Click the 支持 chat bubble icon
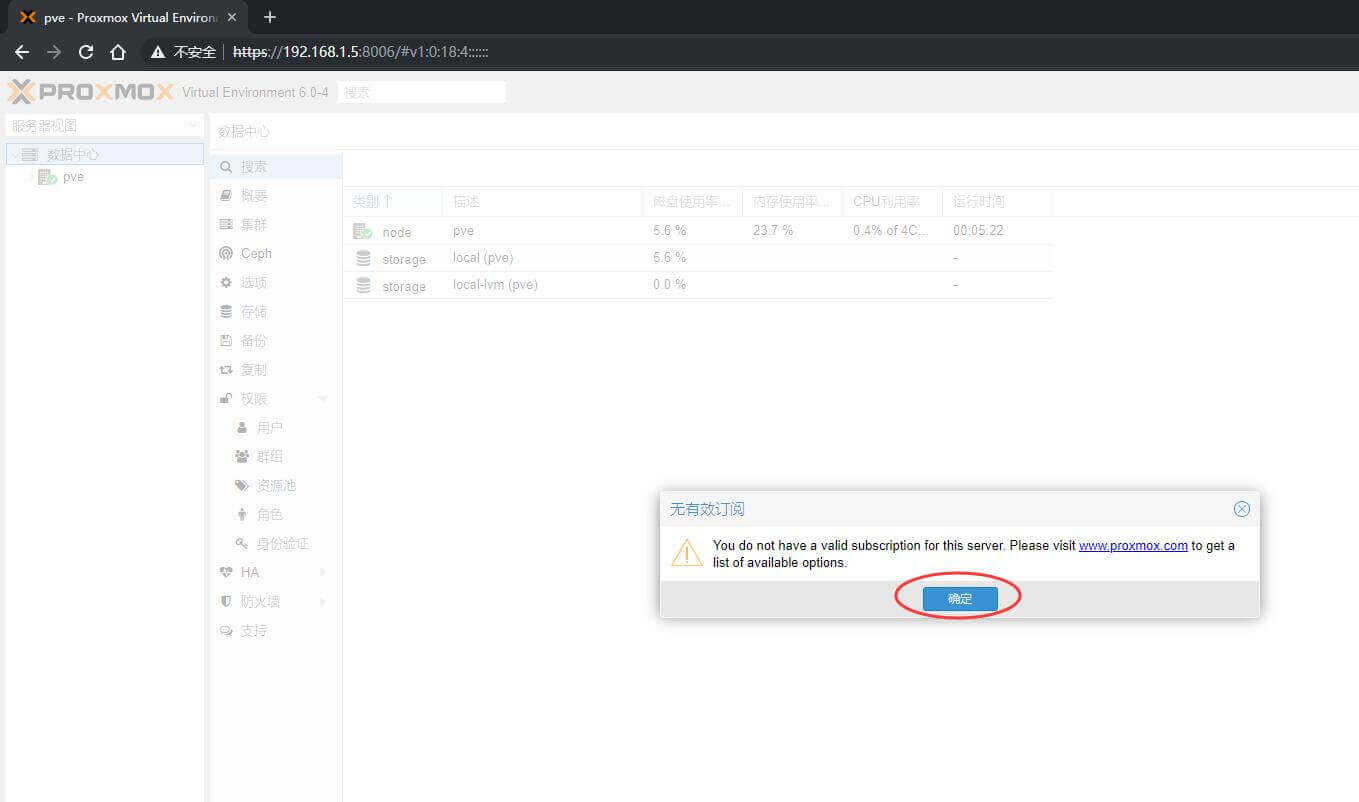 [x=226, y=631]
